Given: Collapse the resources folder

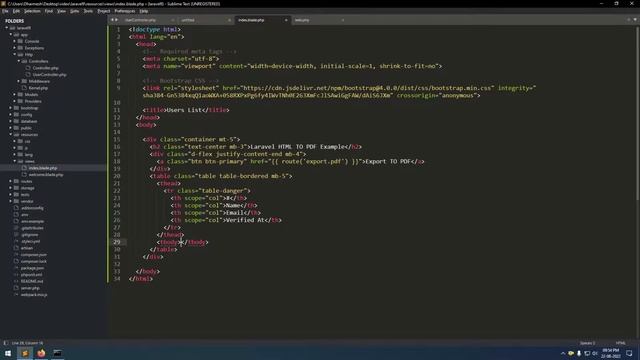Looking at the screenshot, I should 11,134.
